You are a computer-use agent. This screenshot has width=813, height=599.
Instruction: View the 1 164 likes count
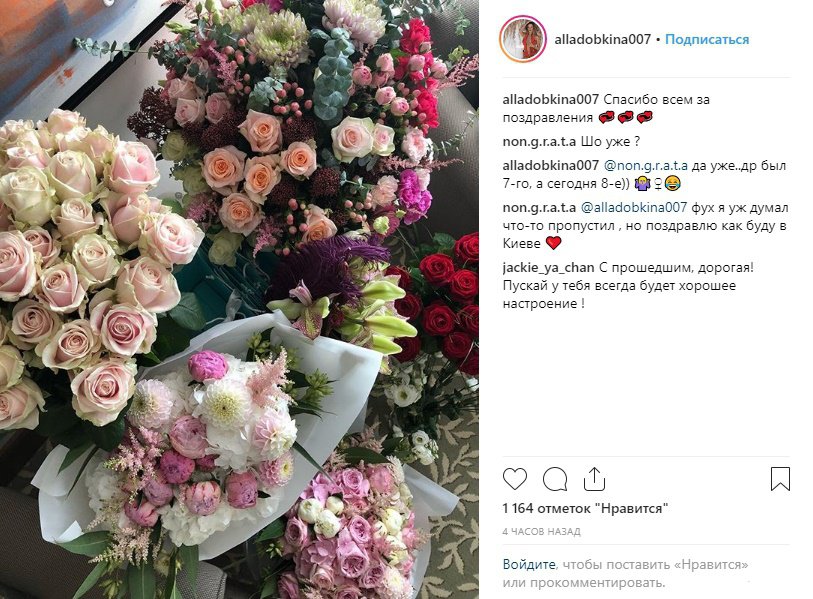[x=585, y=508]
